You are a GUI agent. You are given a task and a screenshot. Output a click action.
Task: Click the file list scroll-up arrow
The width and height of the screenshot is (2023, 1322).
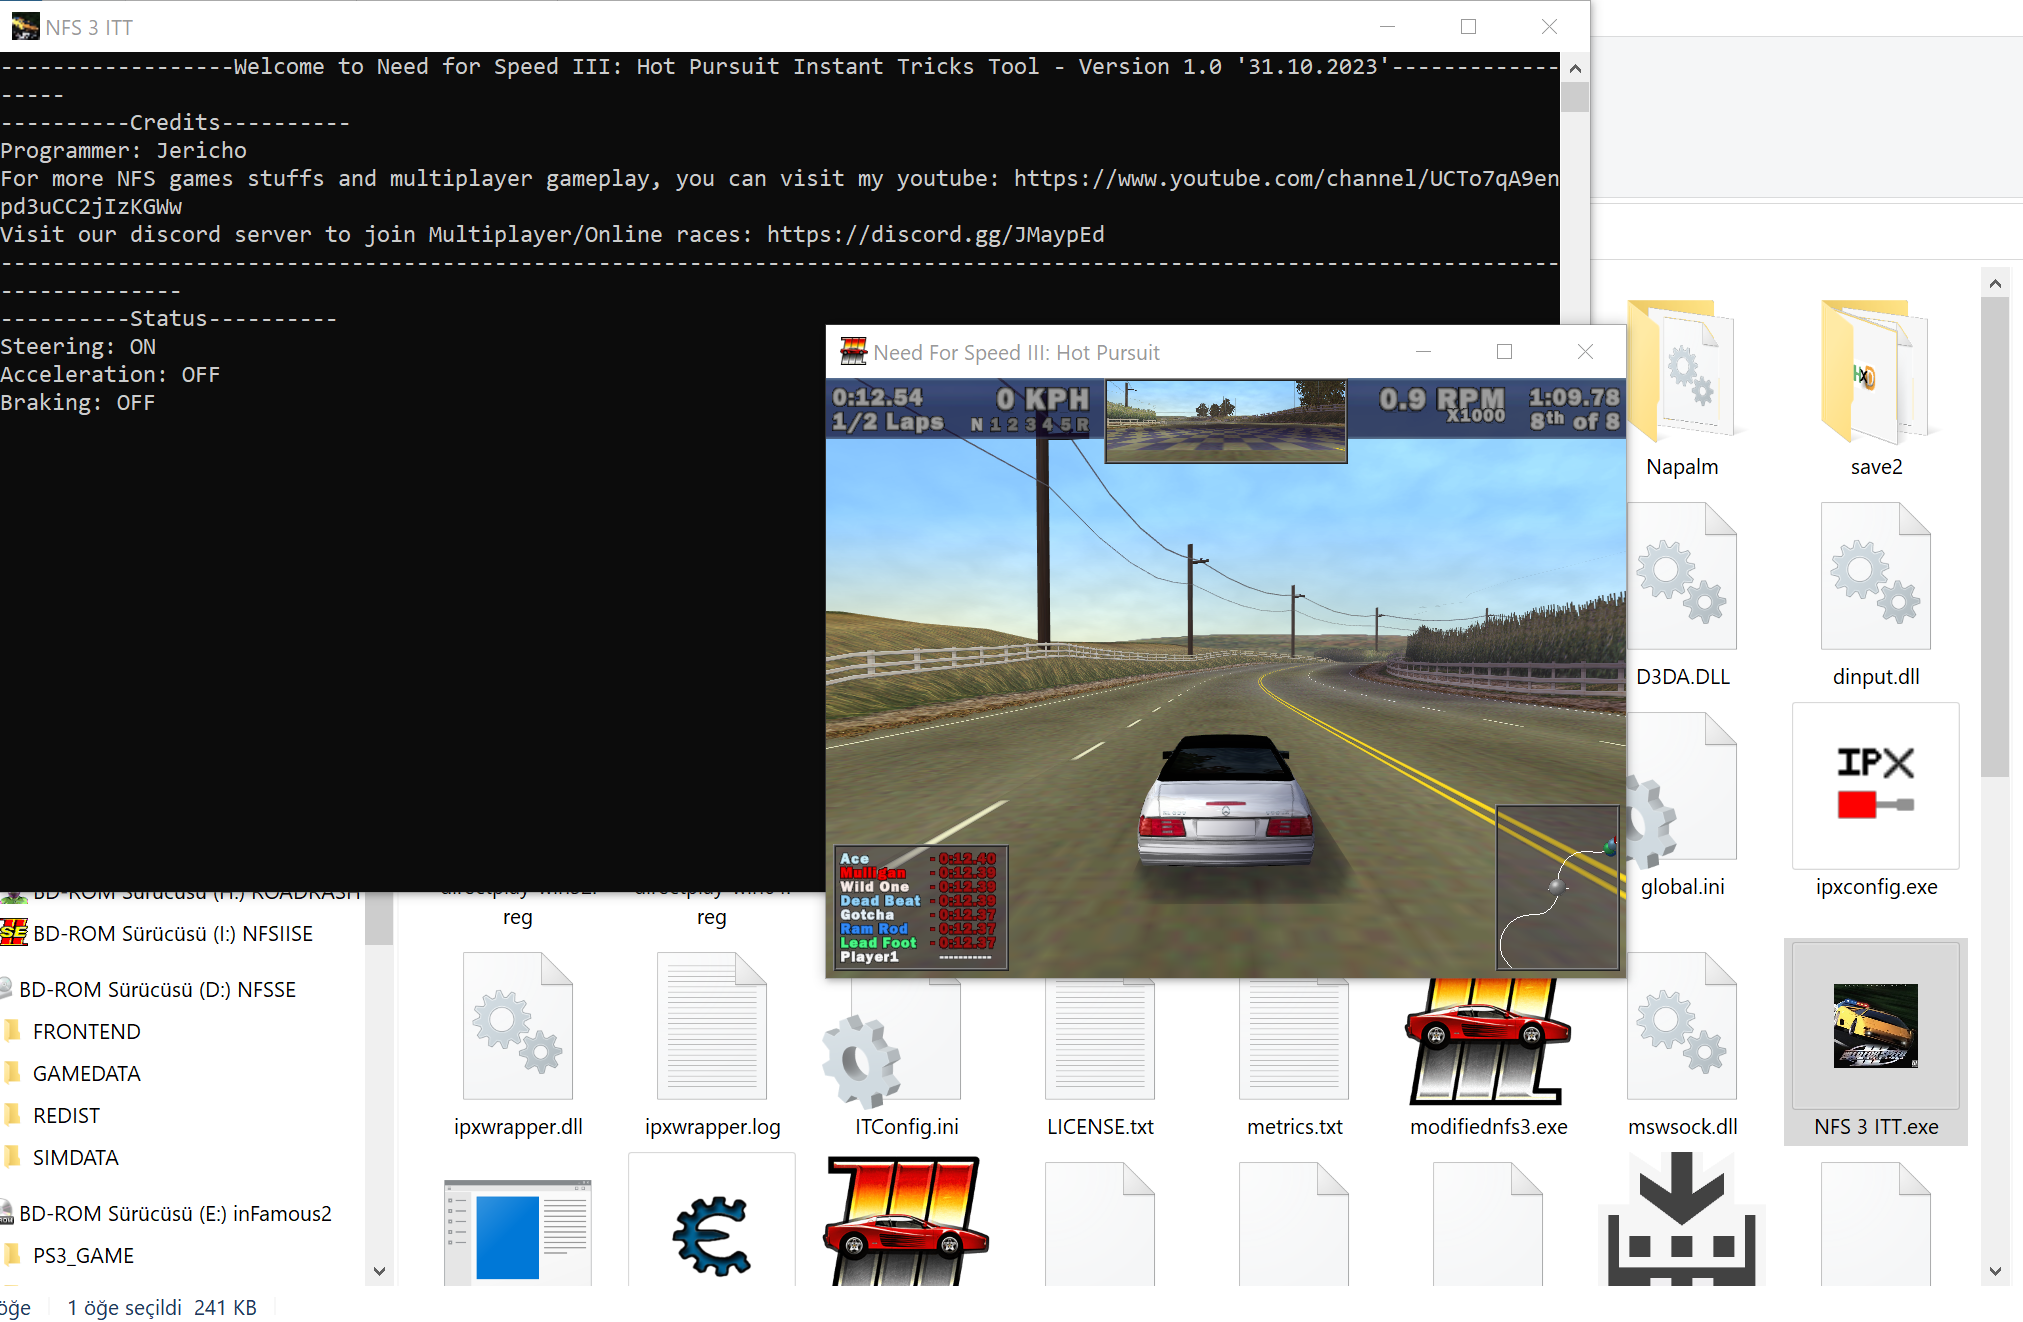[1995, 283]
